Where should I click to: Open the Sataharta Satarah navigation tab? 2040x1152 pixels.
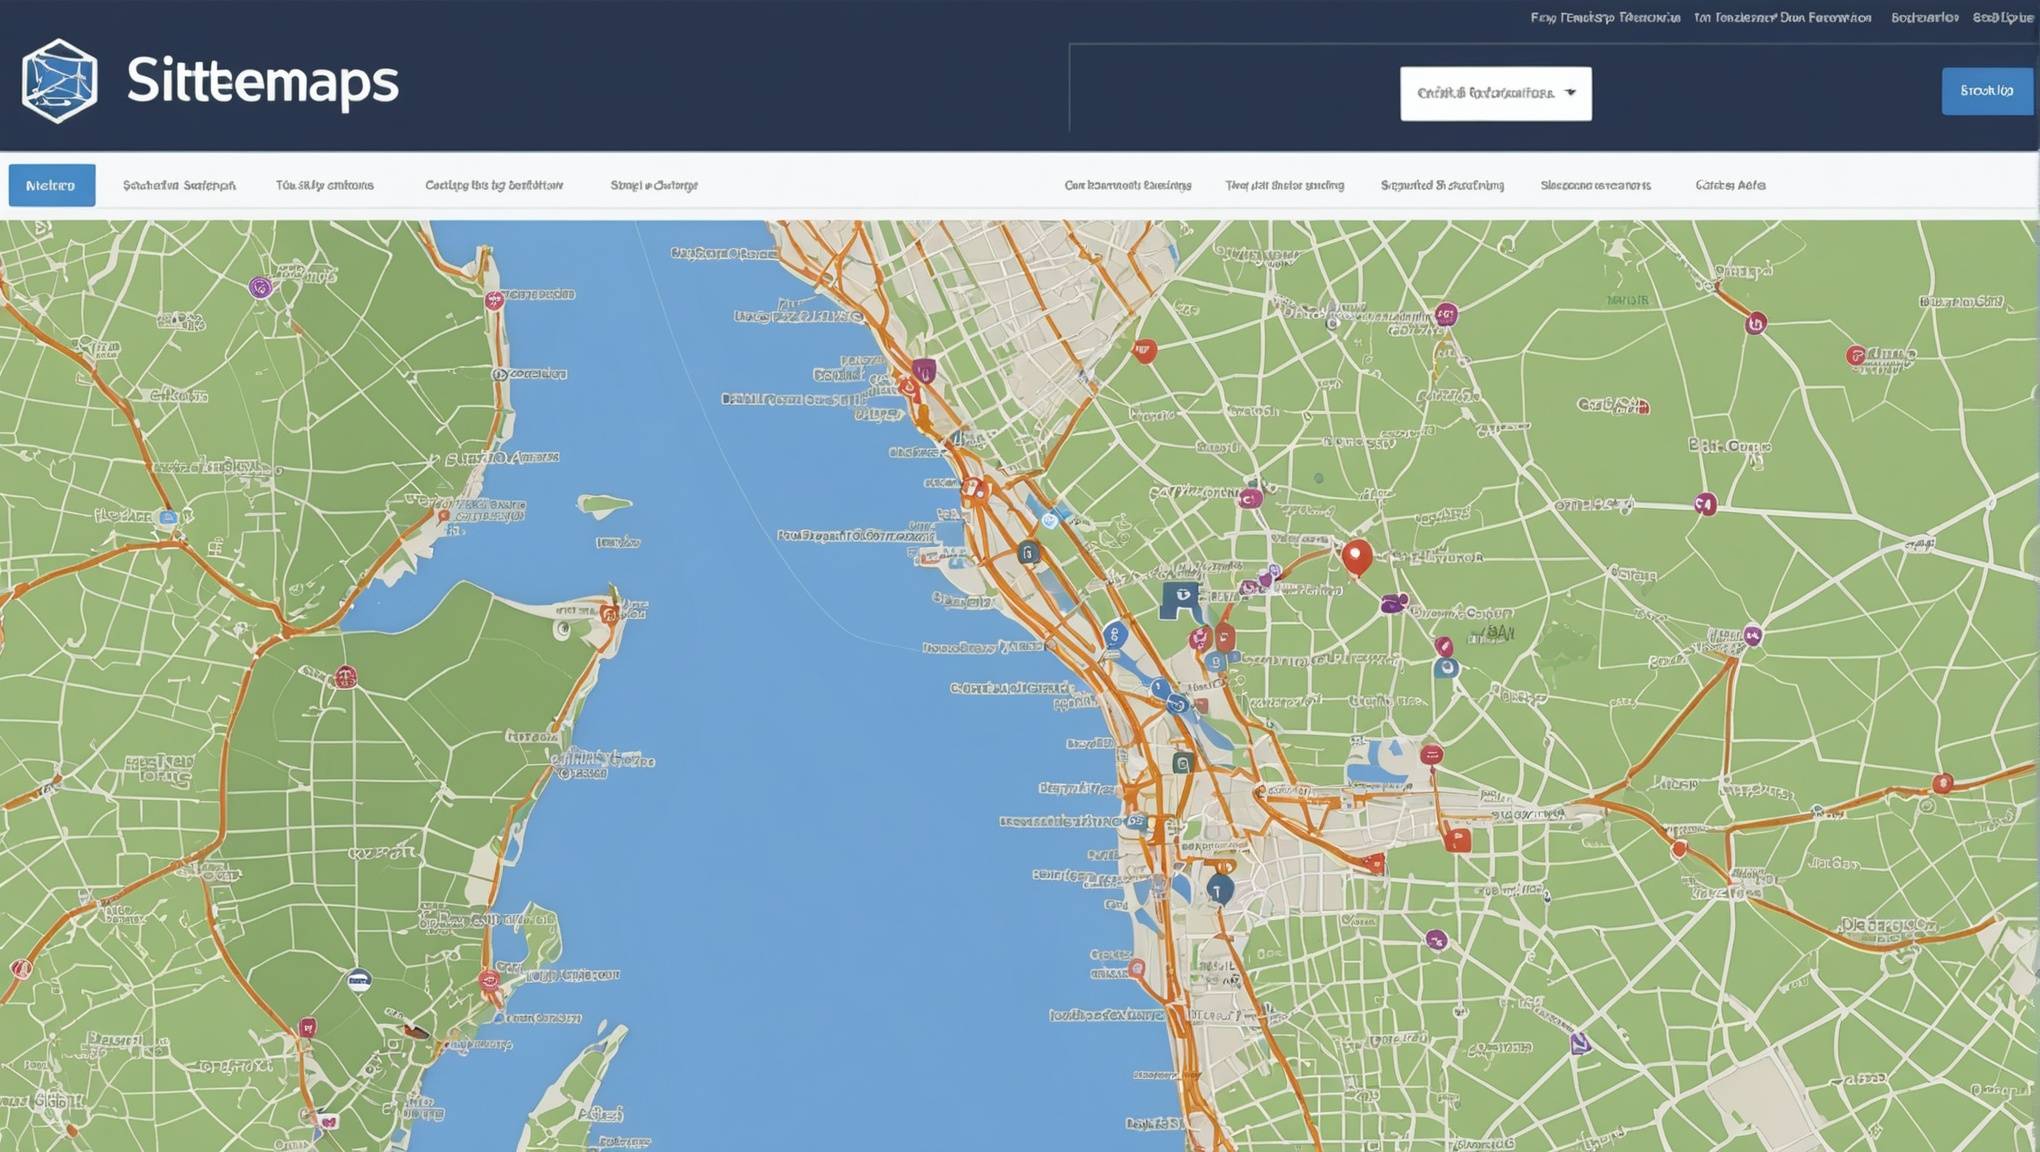click(x=179, y=185)
